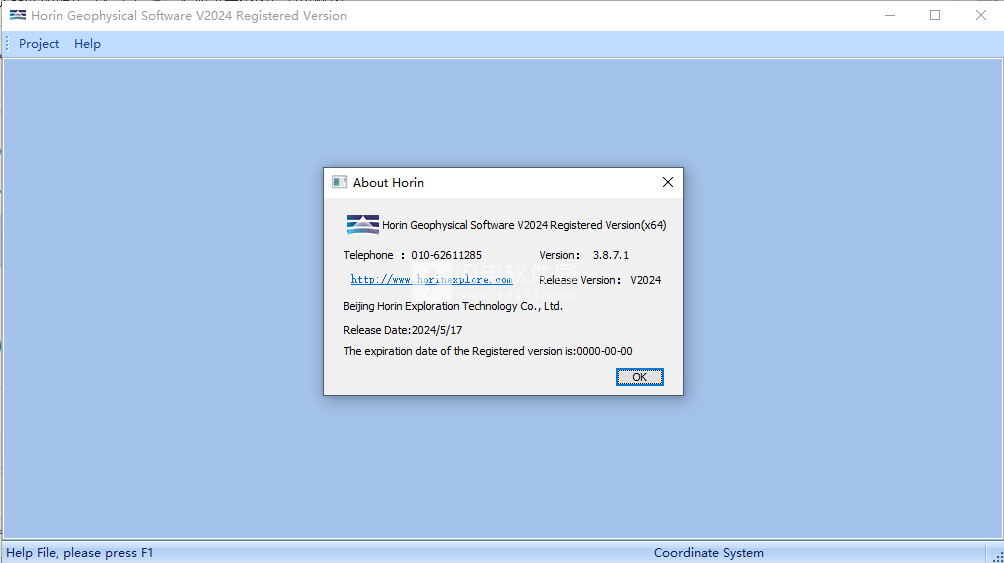The height and width of the screenshot is (563, 1004).
Task: Click the Release Date:2024/5/17 text
Action: click(x=403, y=330)
